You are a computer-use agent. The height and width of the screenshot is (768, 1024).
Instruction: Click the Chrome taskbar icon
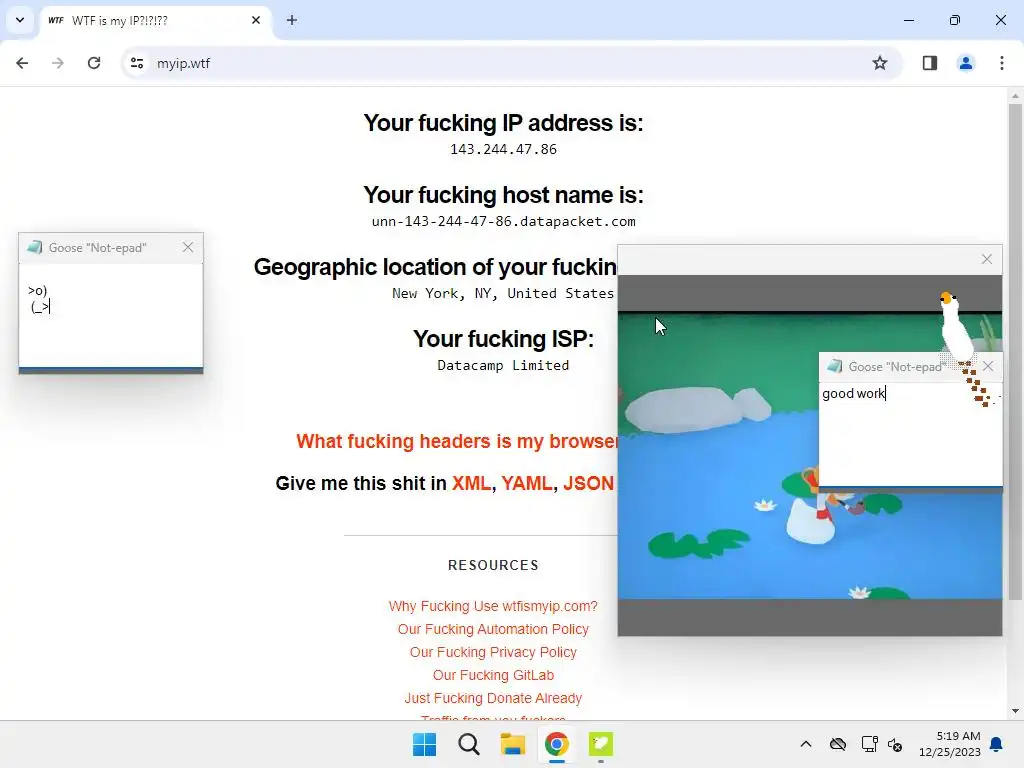click(556, 744)
